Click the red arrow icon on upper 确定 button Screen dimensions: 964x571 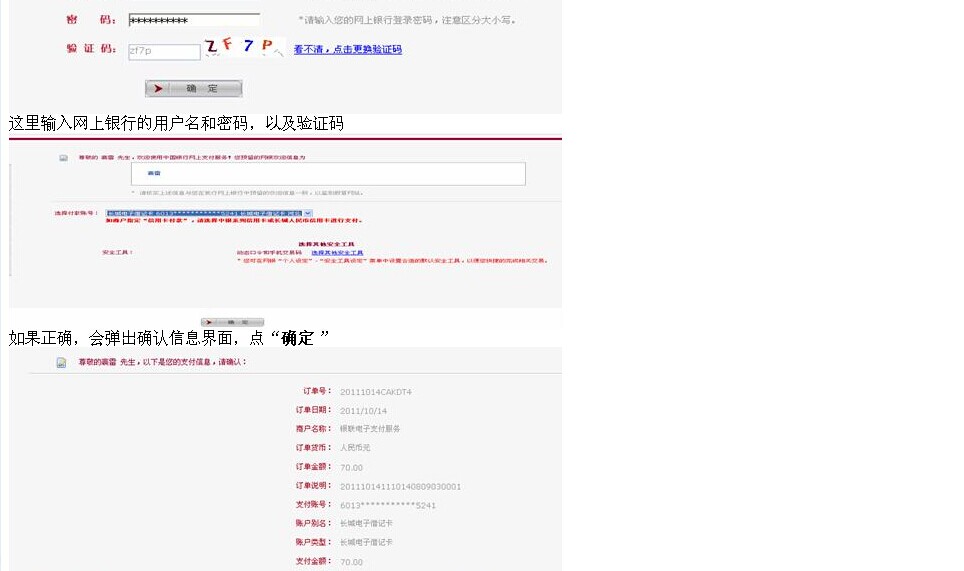coord(160,89)
